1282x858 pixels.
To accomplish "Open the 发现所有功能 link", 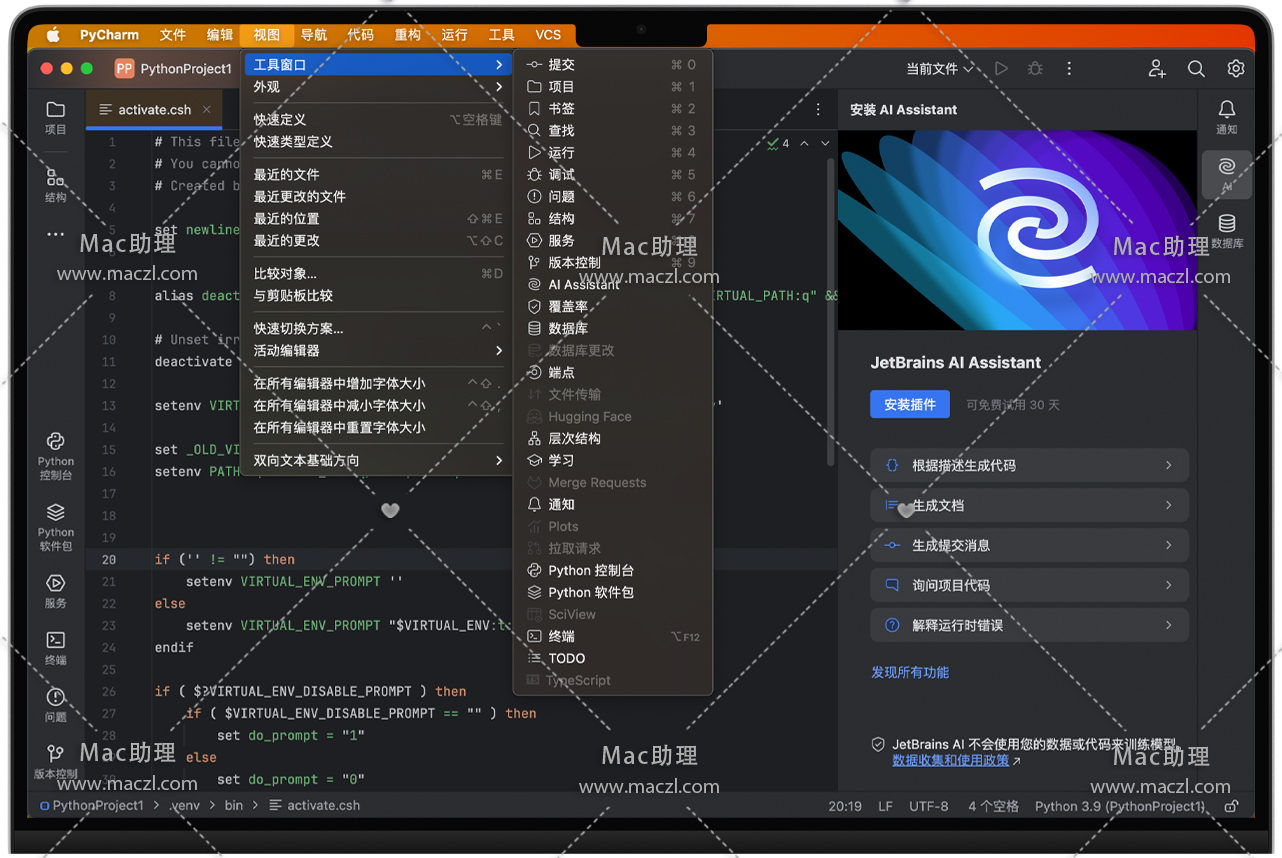I will click(x=910, y=672).
